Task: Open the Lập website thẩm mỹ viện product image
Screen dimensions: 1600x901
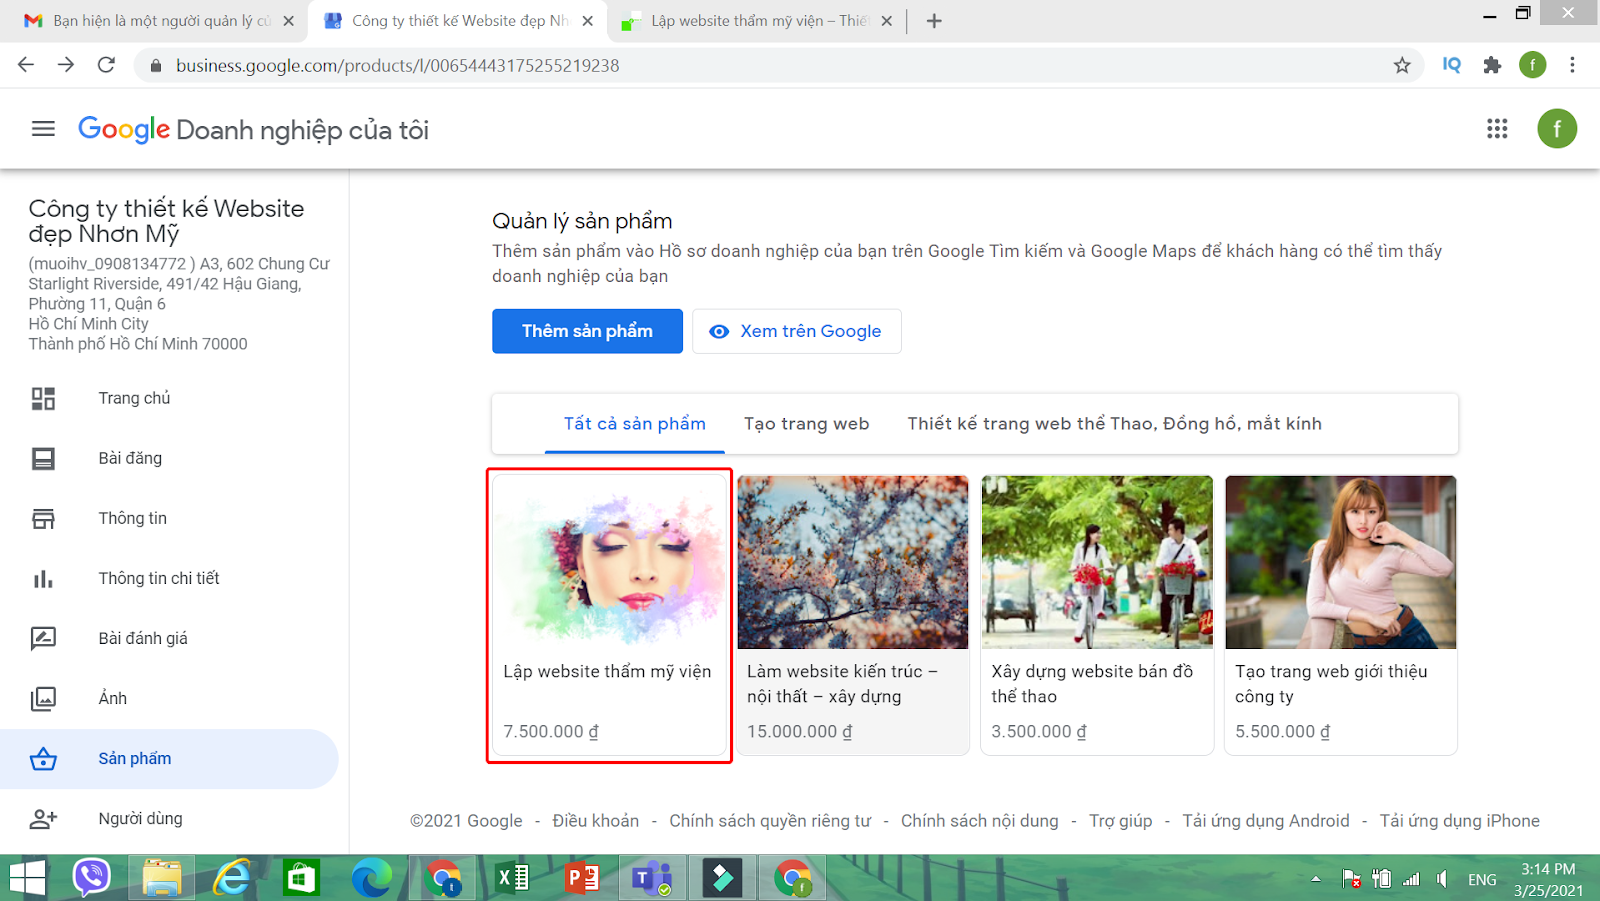Action: point(609,563)
